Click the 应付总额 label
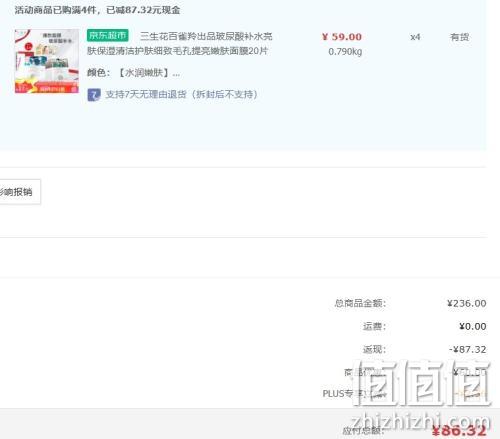 click(x=364, y=430)
